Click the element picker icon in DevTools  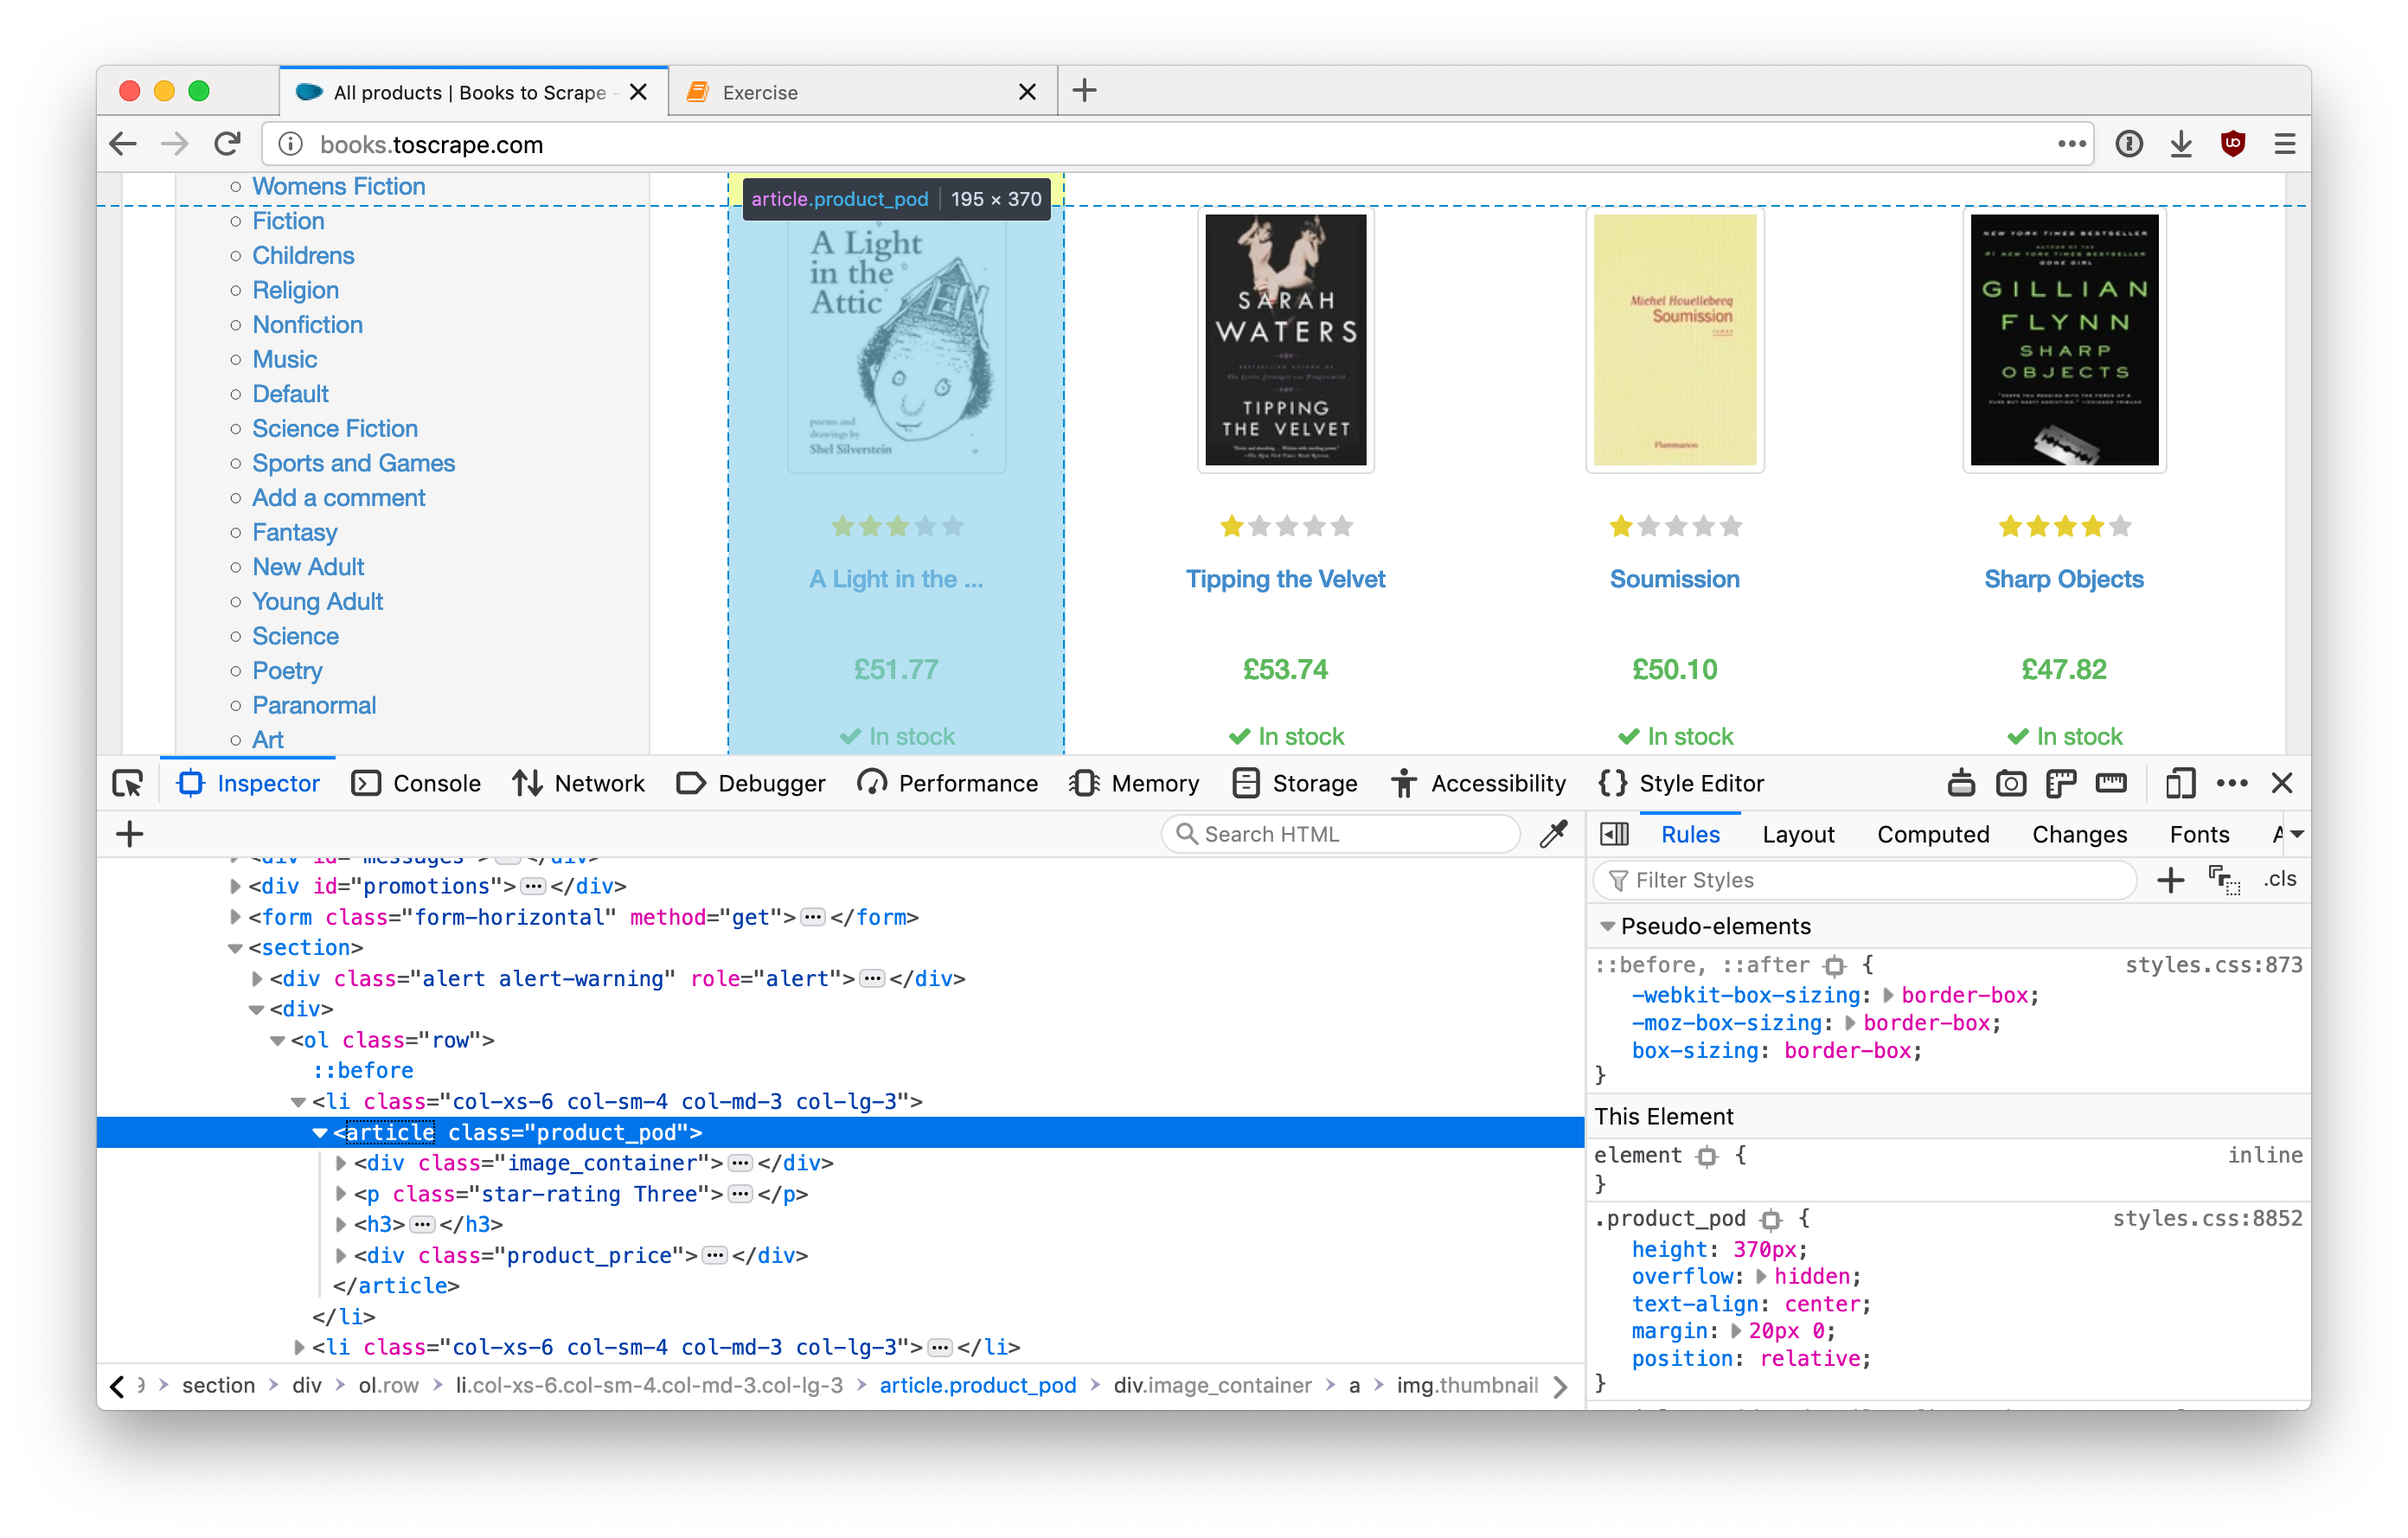coord(128,783)
